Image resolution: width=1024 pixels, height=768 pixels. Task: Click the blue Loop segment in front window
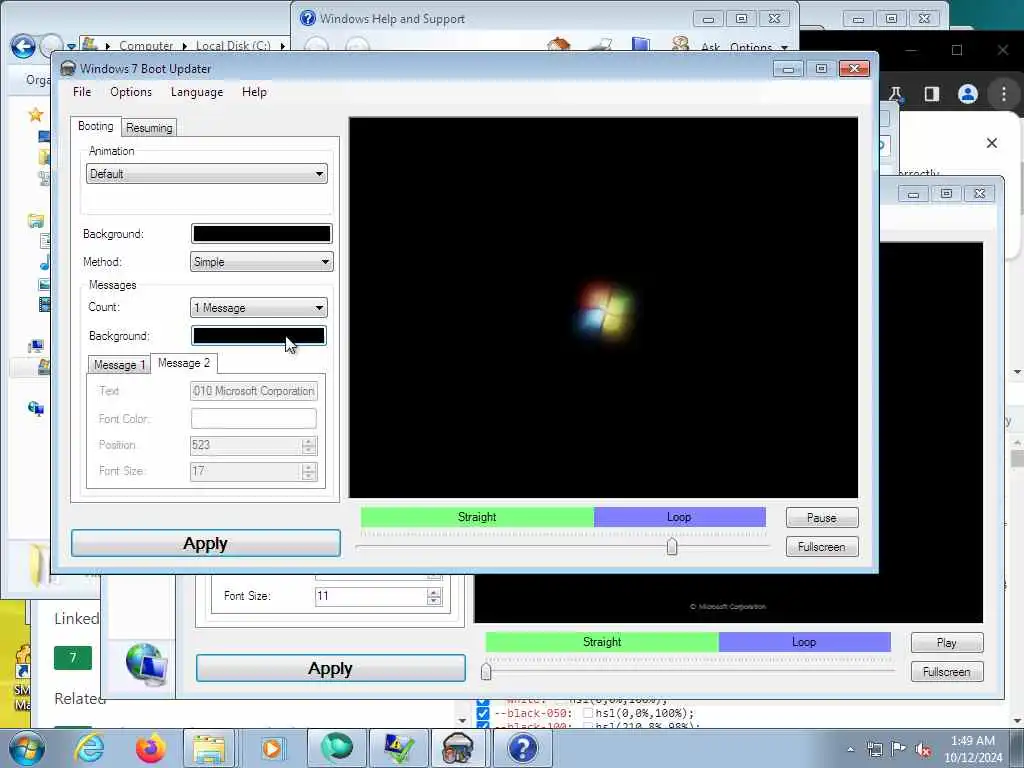coord(679,517)
